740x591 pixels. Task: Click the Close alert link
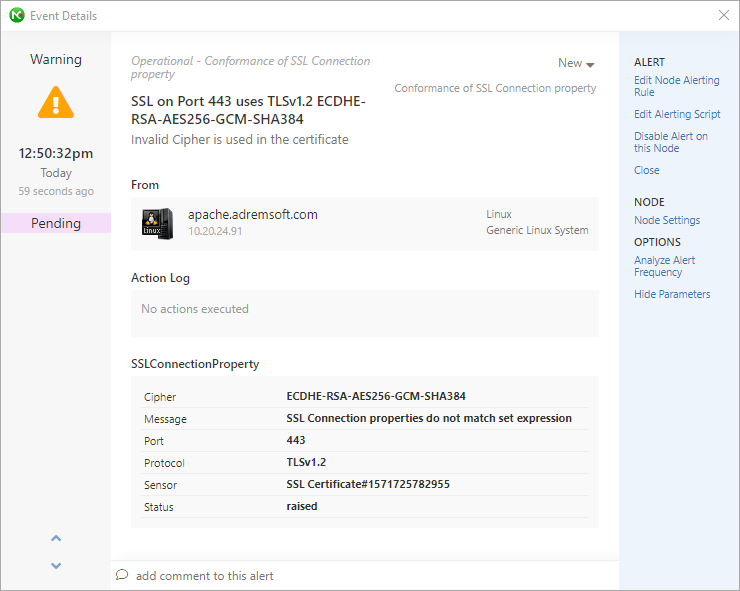647,170
